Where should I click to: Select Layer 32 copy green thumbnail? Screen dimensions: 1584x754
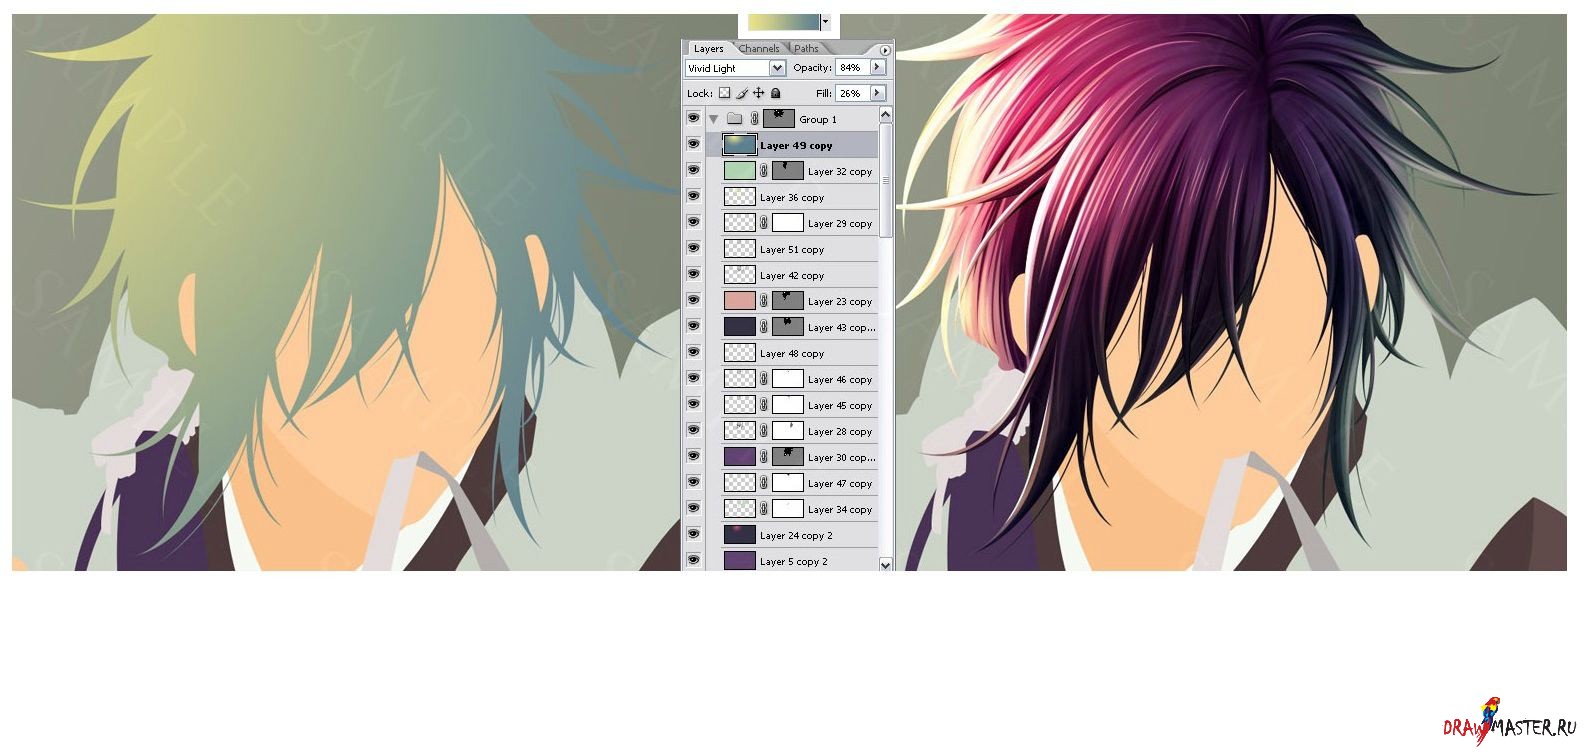pyautogui.click(x=740, y=171)
